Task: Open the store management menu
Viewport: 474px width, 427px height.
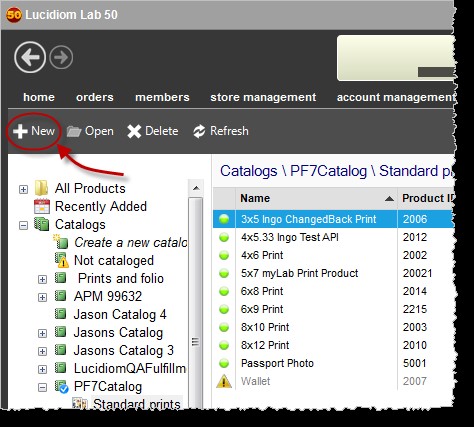Action: click(263, 97)
